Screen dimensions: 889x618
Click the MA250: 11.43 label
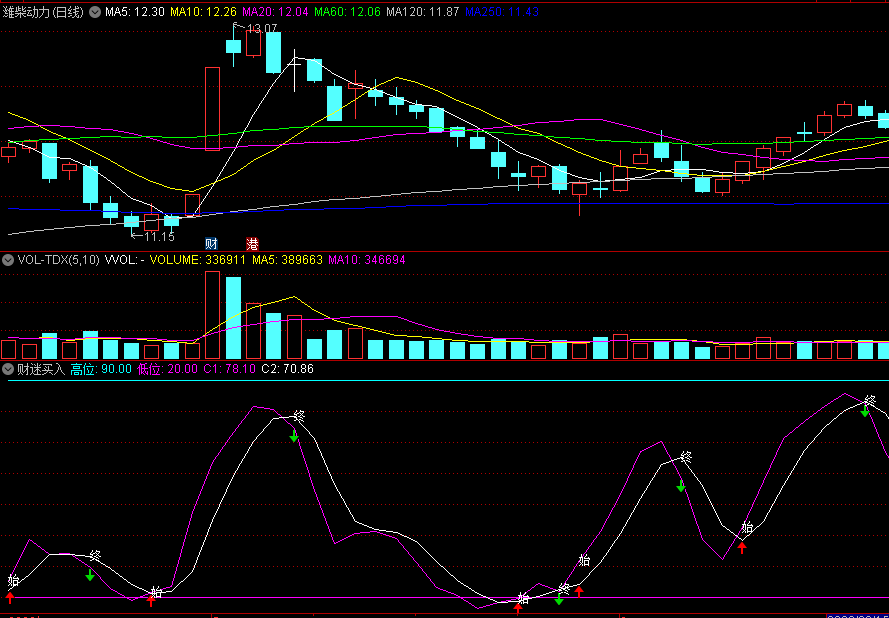pos(501,12)
